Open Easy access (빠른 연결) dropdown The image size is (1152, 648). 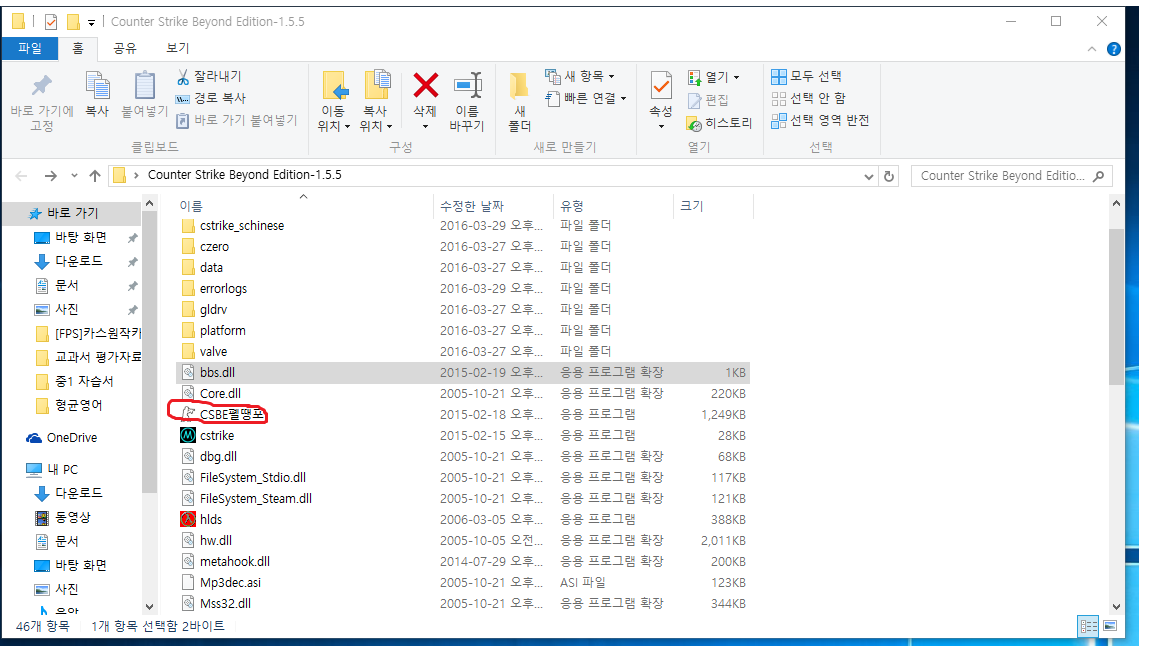tap(586, 98)
